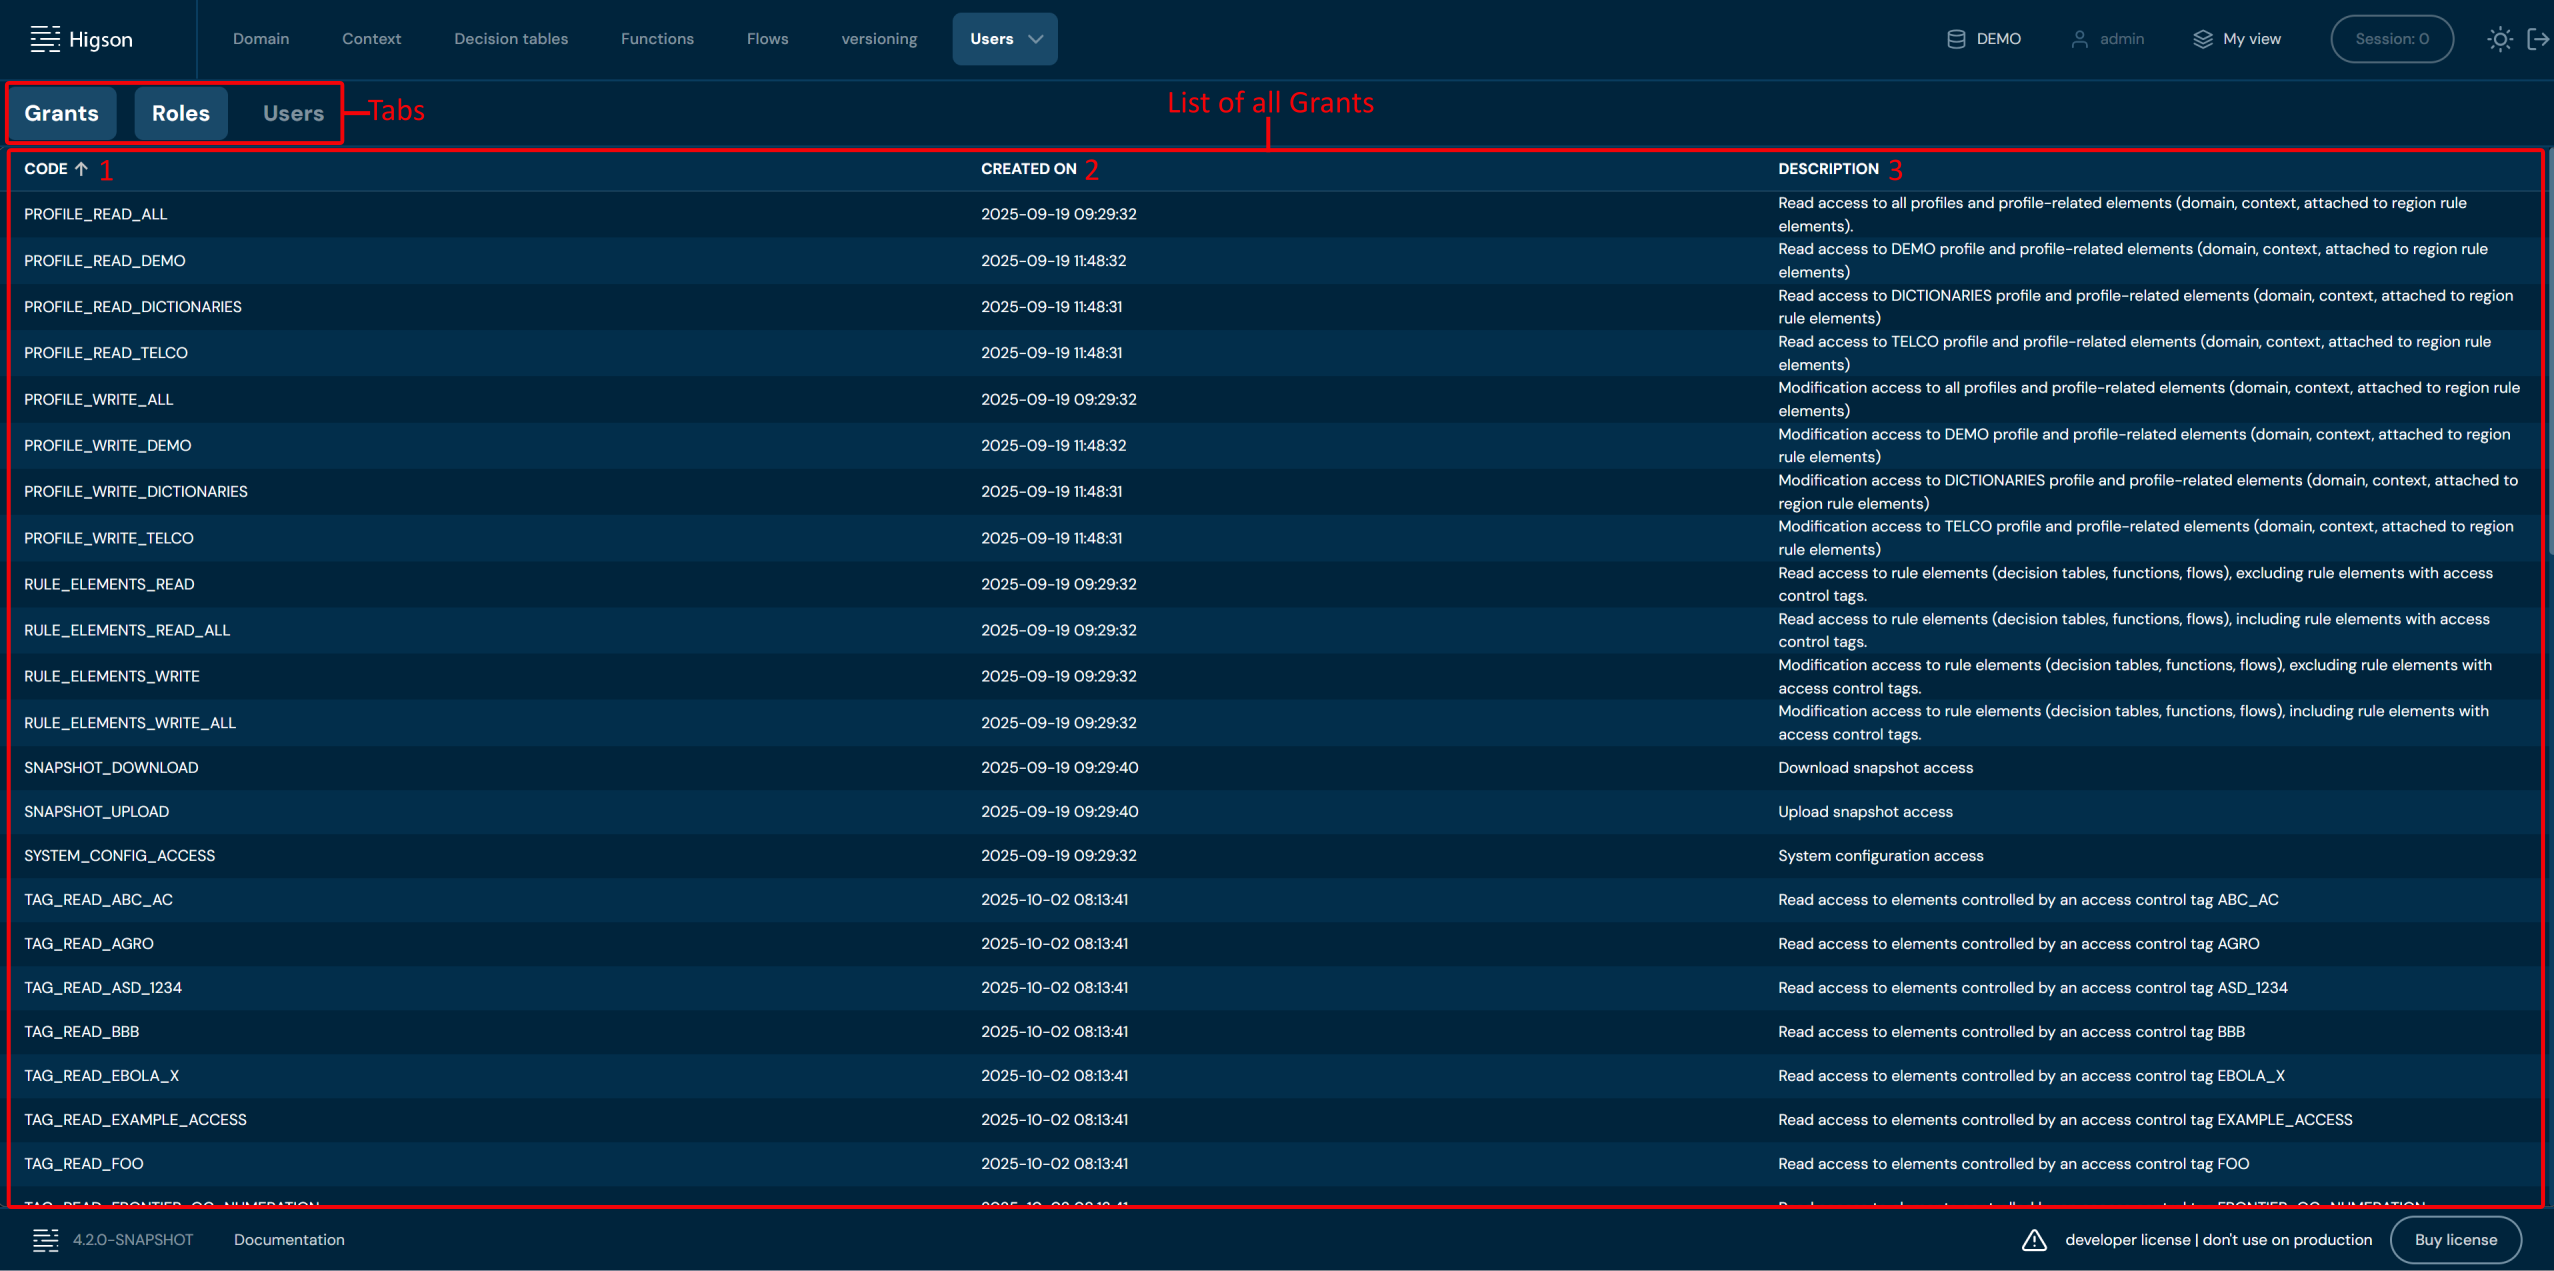Click the Buy license button

[2455, 1240]
